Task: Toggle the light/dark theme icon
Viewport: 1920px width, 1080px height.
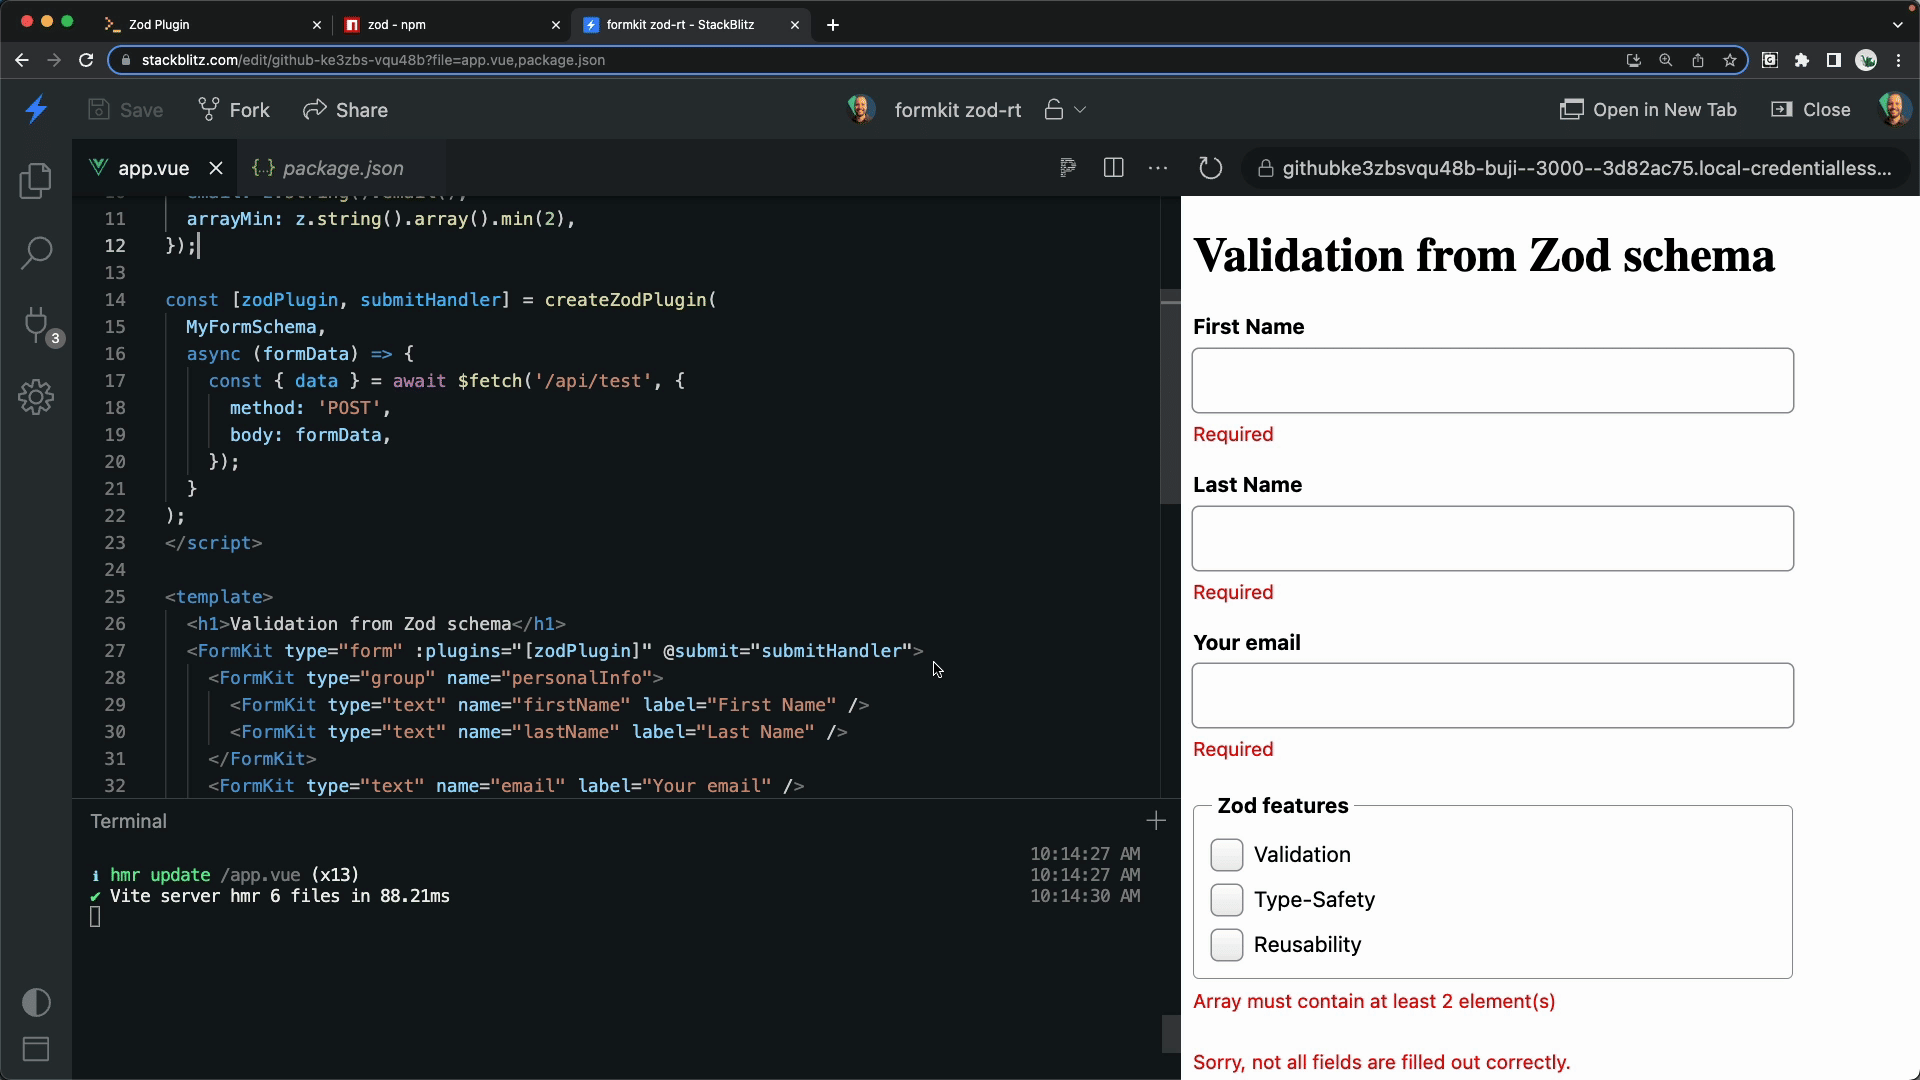Action: 36,1002
